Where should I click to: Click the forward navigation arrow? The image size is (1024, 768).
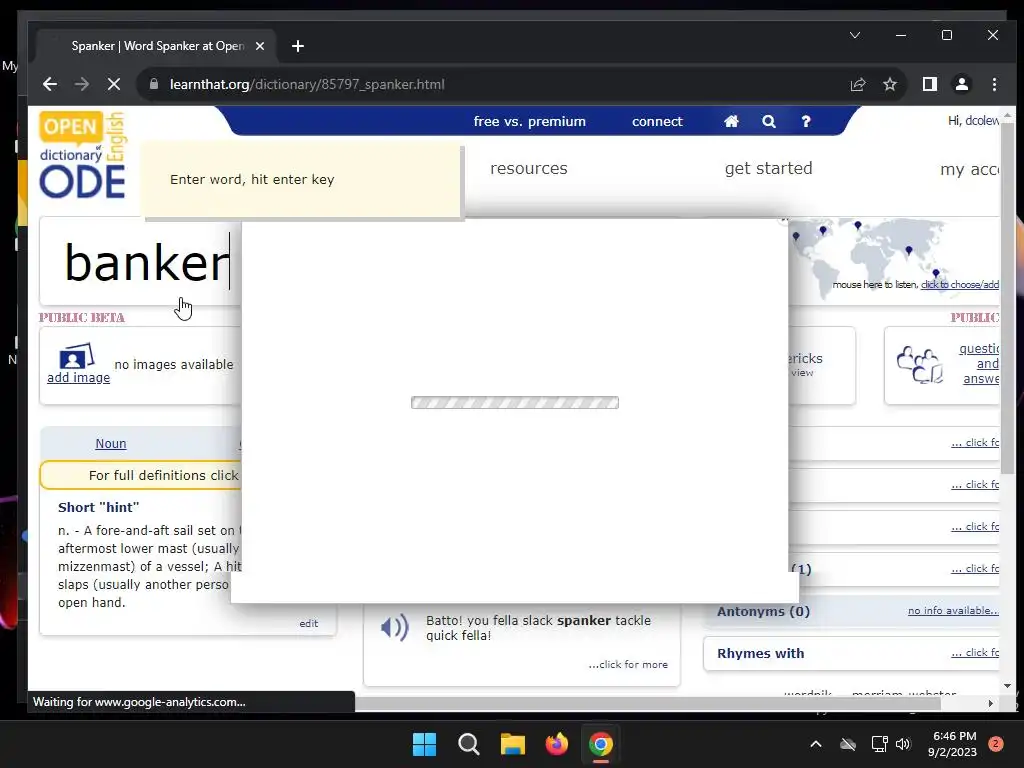[x=82, y=84]
